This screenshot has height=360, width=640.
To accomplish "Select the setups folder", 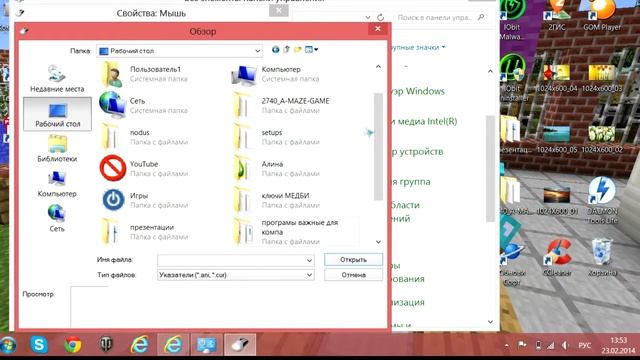I will click(276, 137).
